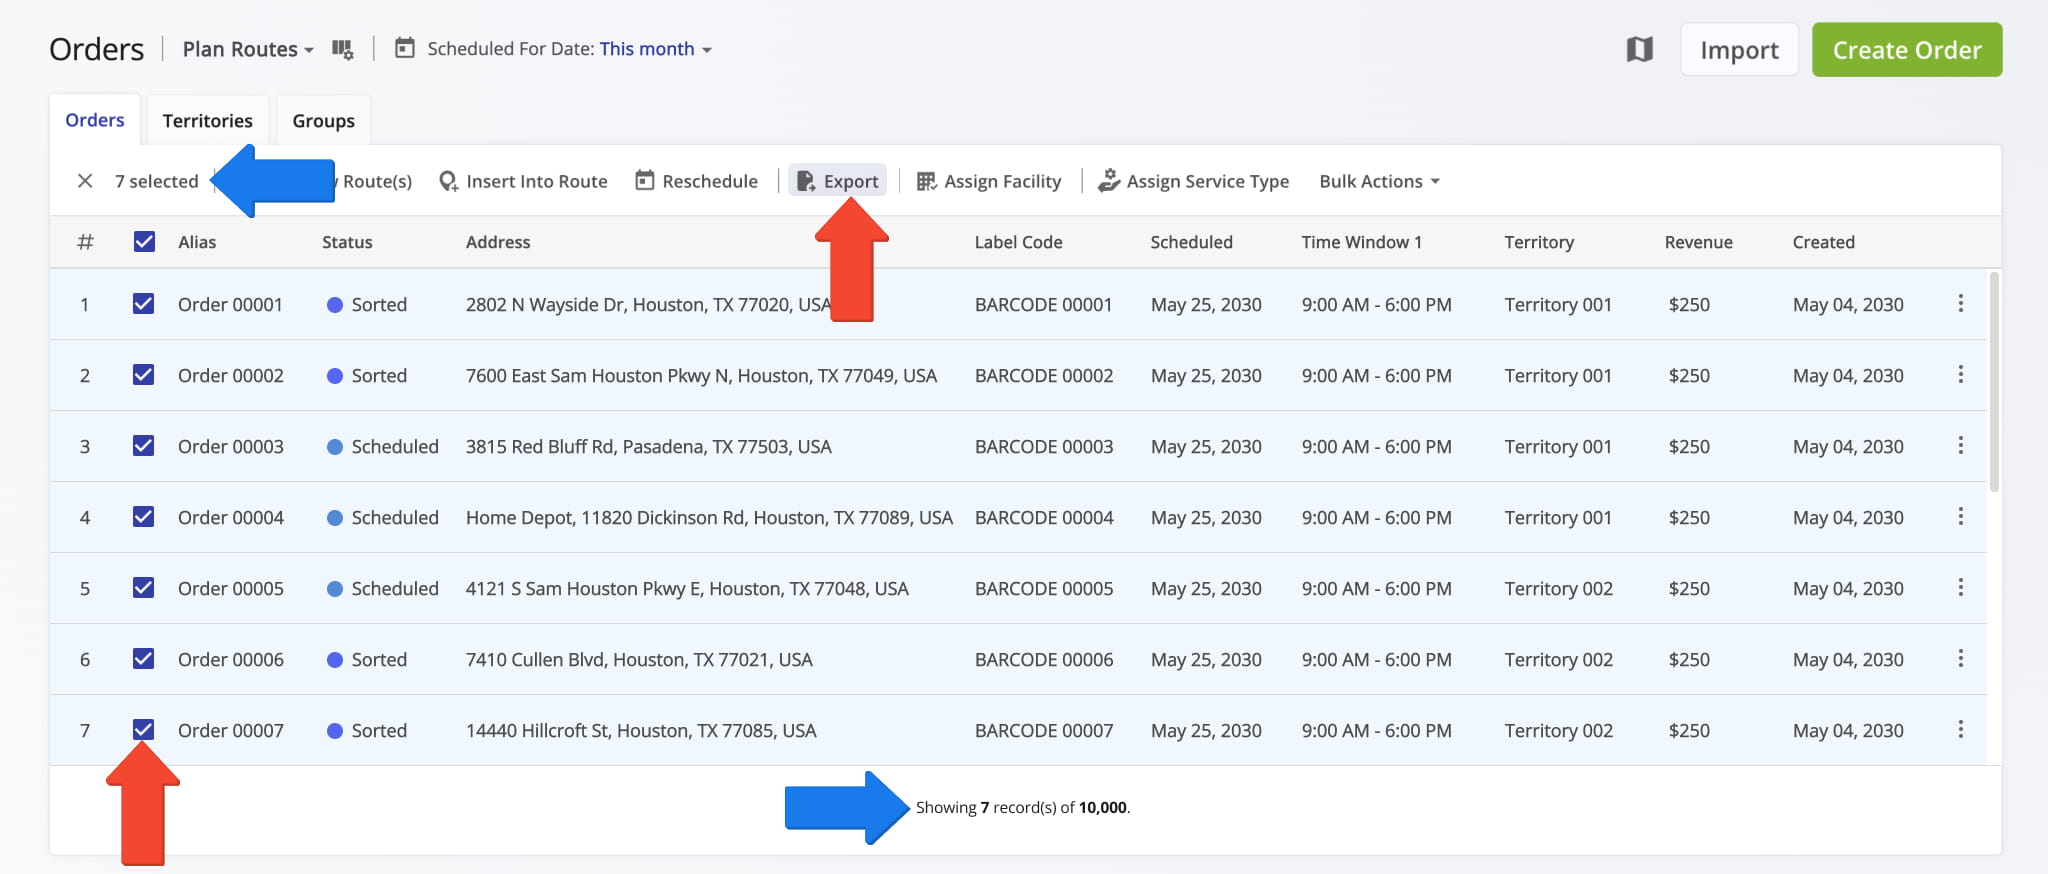2048x874 pixels.
Task: Click BARCODE 00005 label cell
Action: coord(1044,588)
